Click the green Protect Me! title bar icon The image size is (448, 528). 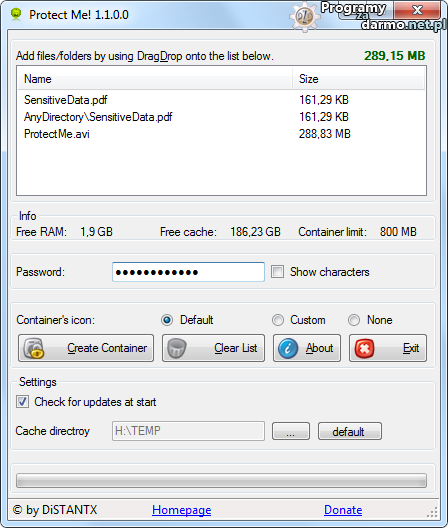coord(16,14)
